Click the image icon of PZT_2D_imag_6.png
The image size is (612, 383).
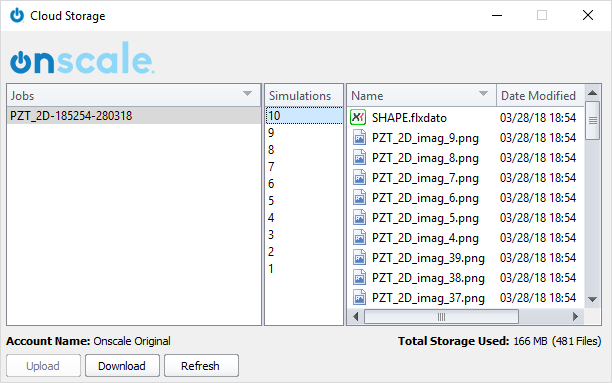pos(359,198)
